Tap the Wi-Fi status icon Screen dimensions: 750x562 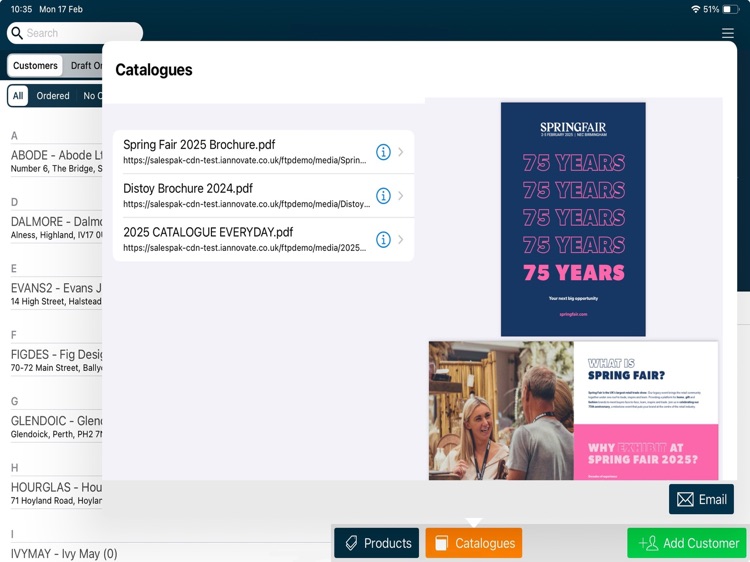click(695, 9)
